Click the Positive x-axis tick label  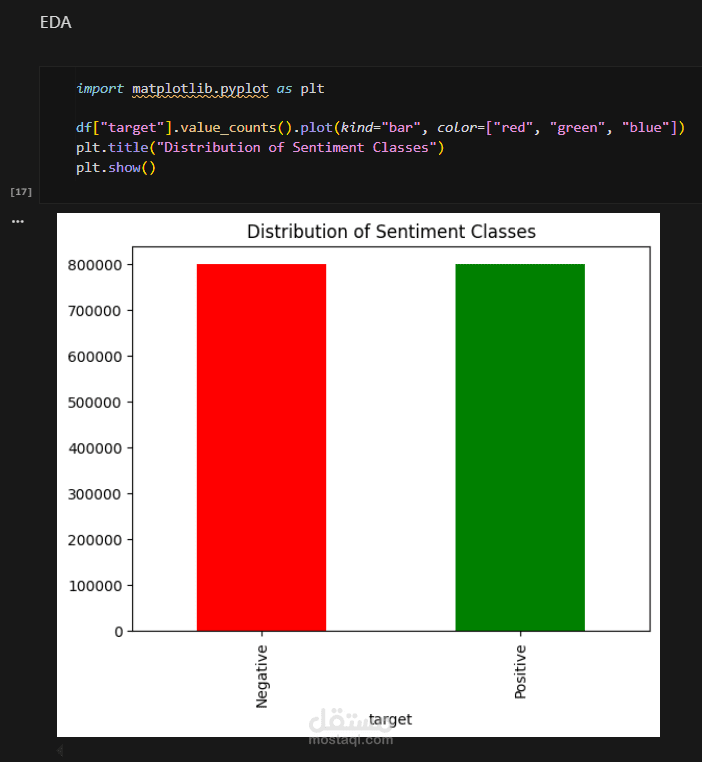tap(520, 671)
